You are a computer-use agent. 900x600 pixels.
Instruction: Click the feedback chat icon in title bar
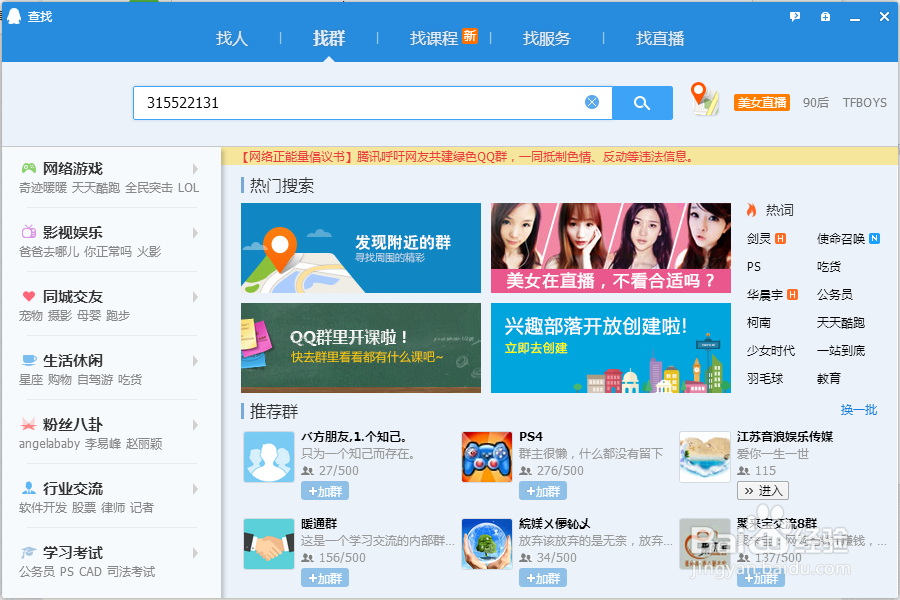[795, 17]
